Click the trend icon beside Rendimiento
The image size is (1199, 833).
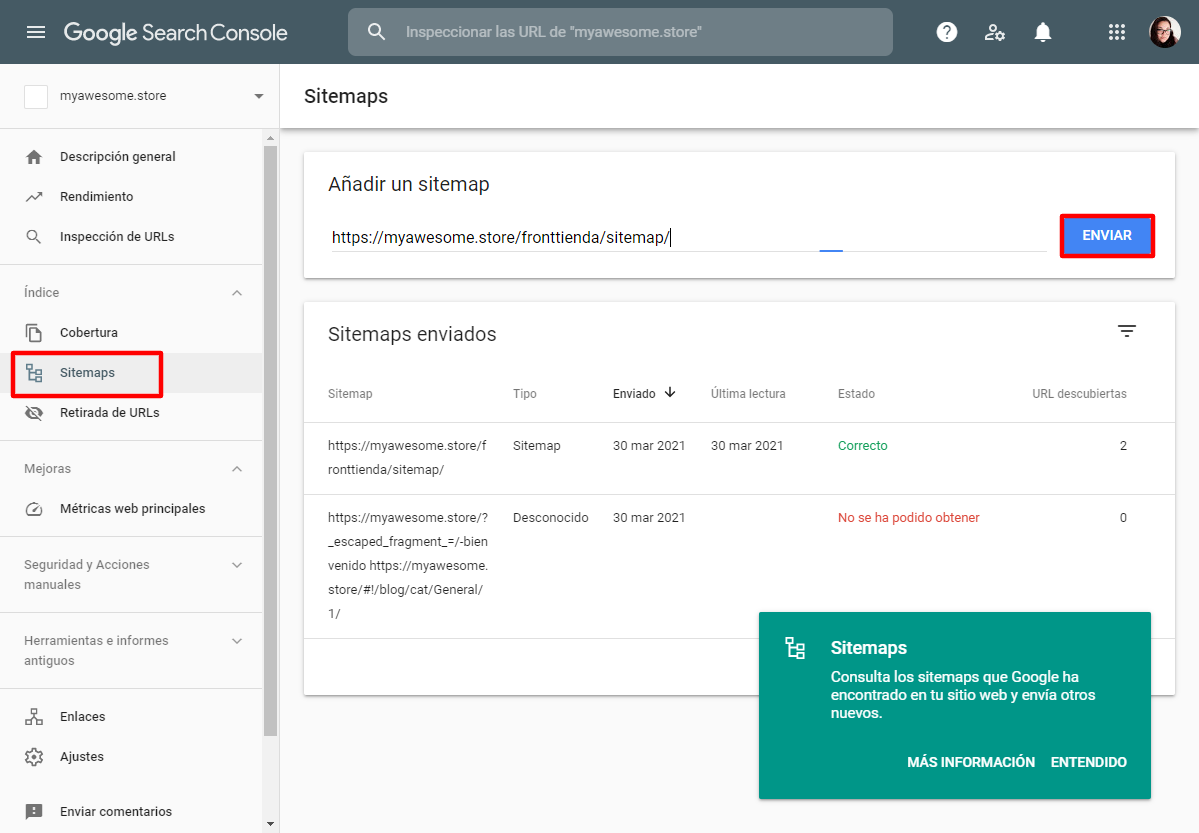34,197
